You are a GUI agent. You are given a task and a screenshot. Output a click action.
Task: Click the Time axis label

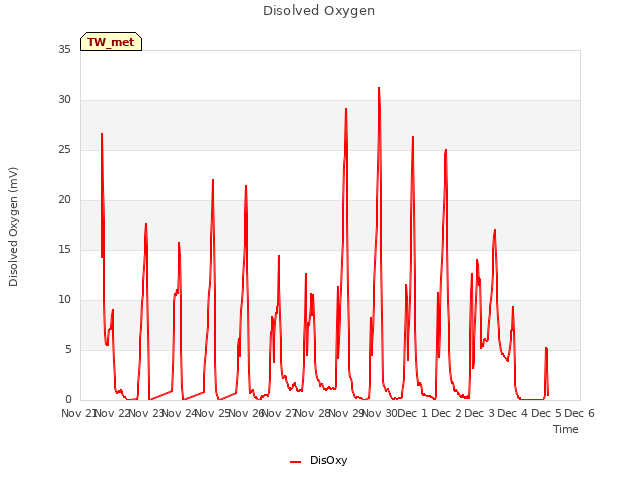pyautogui.click(x=566, y=429)
